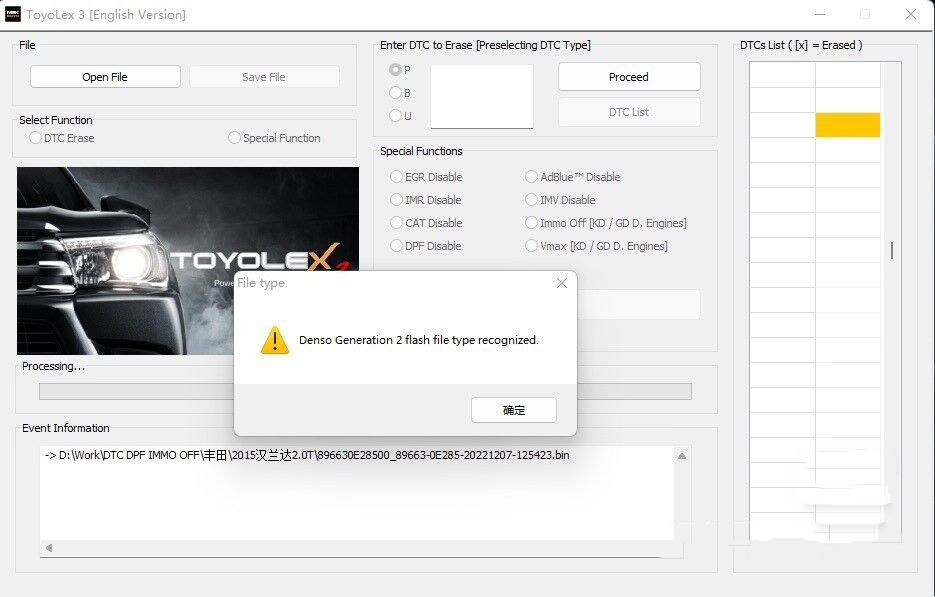Click the ToyoLex app icon in title bar

click(x=13, y=14)
